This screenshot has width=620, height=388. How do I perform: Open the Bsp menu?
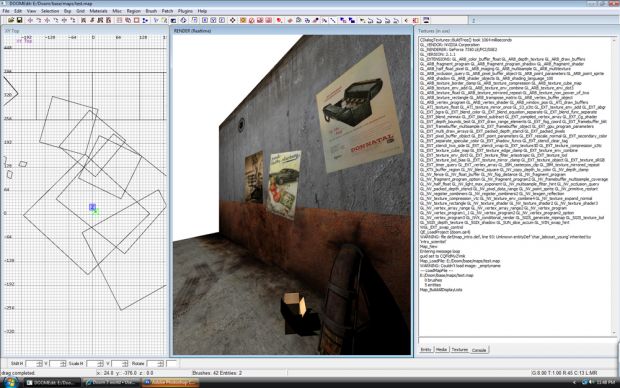[68, 11]
